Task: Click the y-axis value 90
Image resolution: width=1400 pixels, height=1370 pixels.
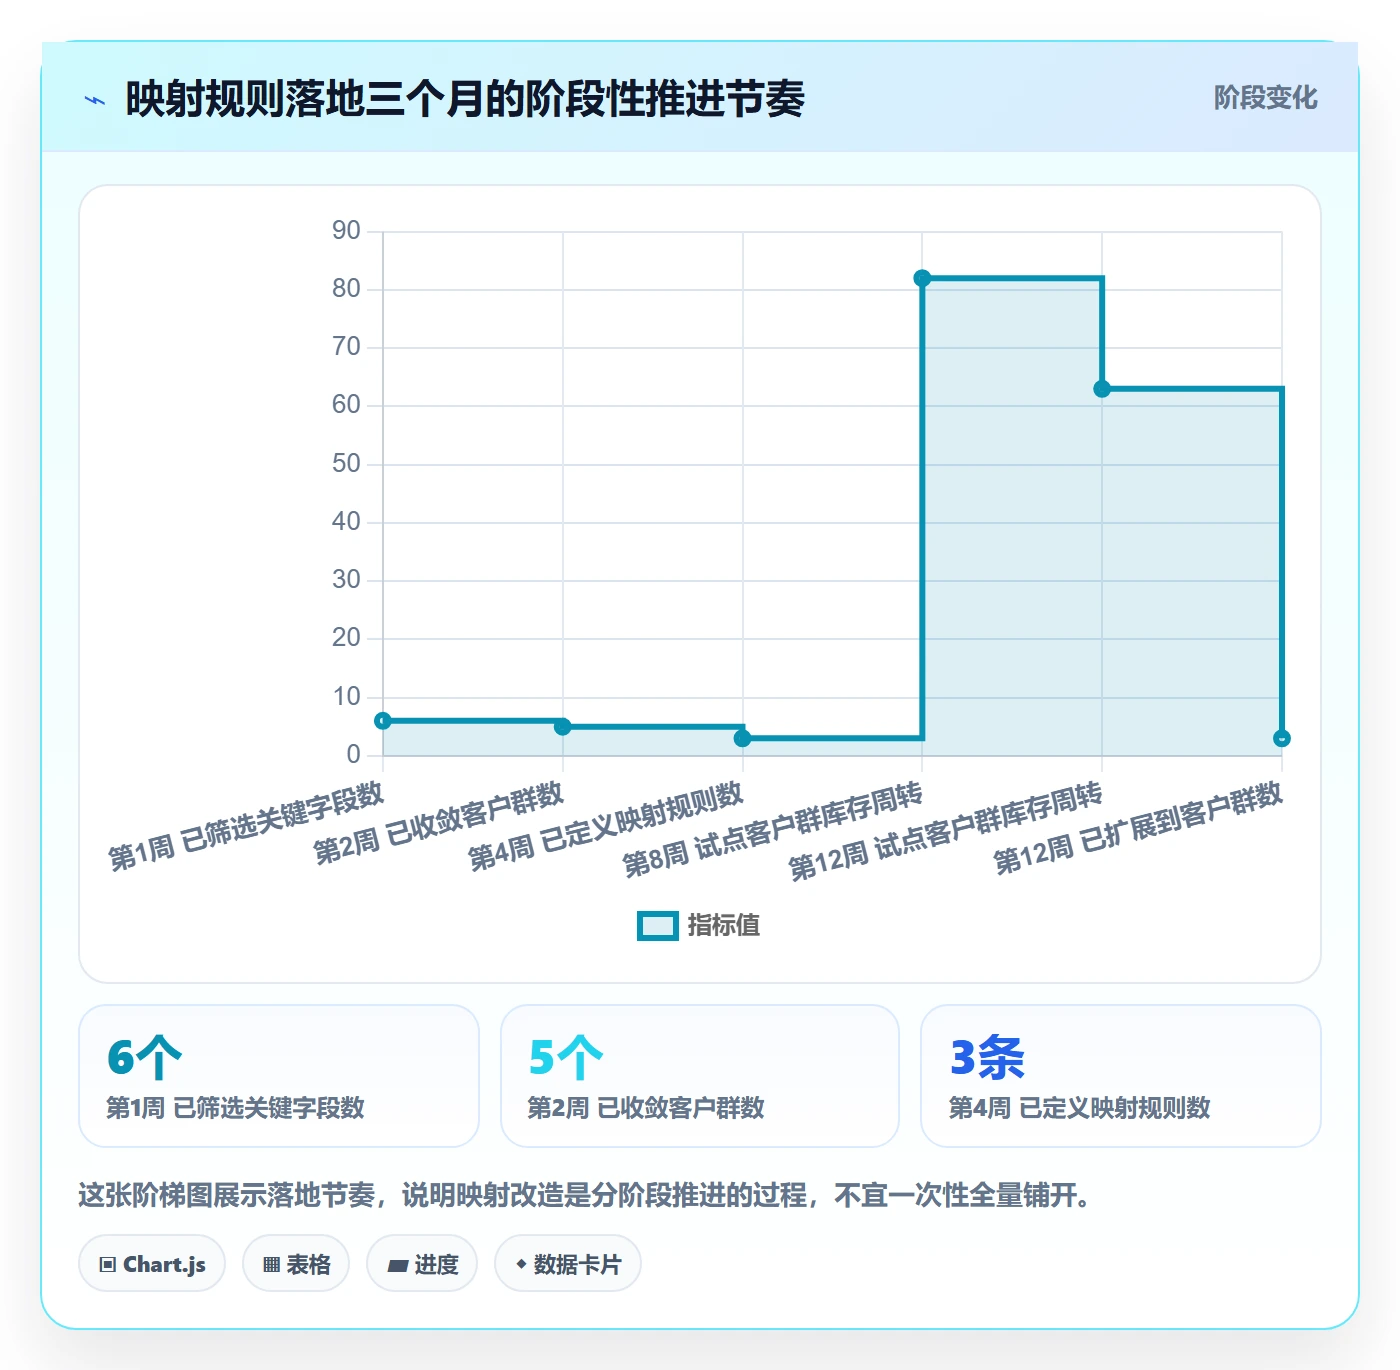Action: 346,231
